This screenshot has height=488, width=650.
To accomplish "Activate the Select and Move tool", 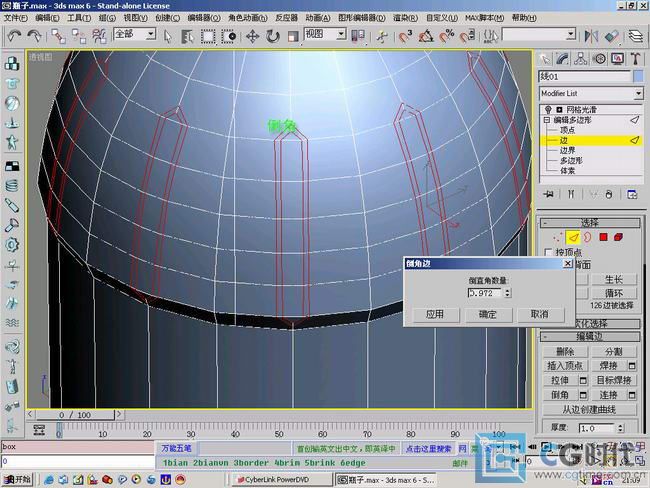I will click(252, 36).
